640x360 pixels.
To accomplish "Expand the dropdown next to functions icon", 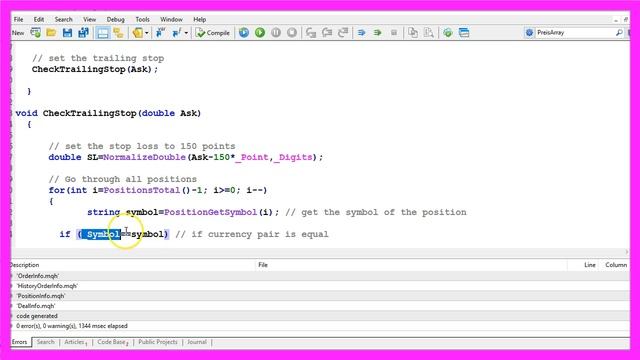I will click(x=186, y=33).
